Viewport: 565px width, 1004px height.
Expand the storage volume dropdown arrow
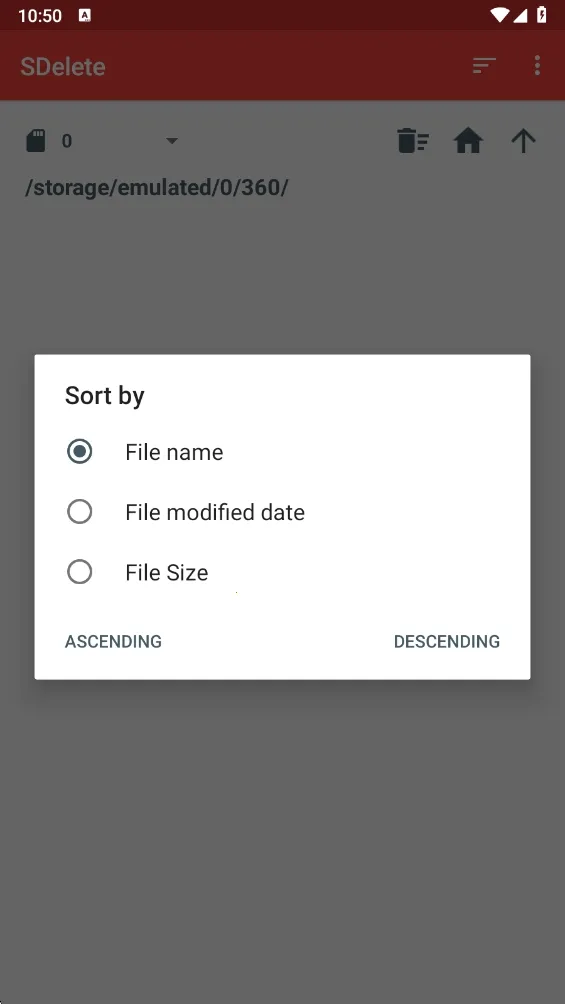click(x=172, y=141)
